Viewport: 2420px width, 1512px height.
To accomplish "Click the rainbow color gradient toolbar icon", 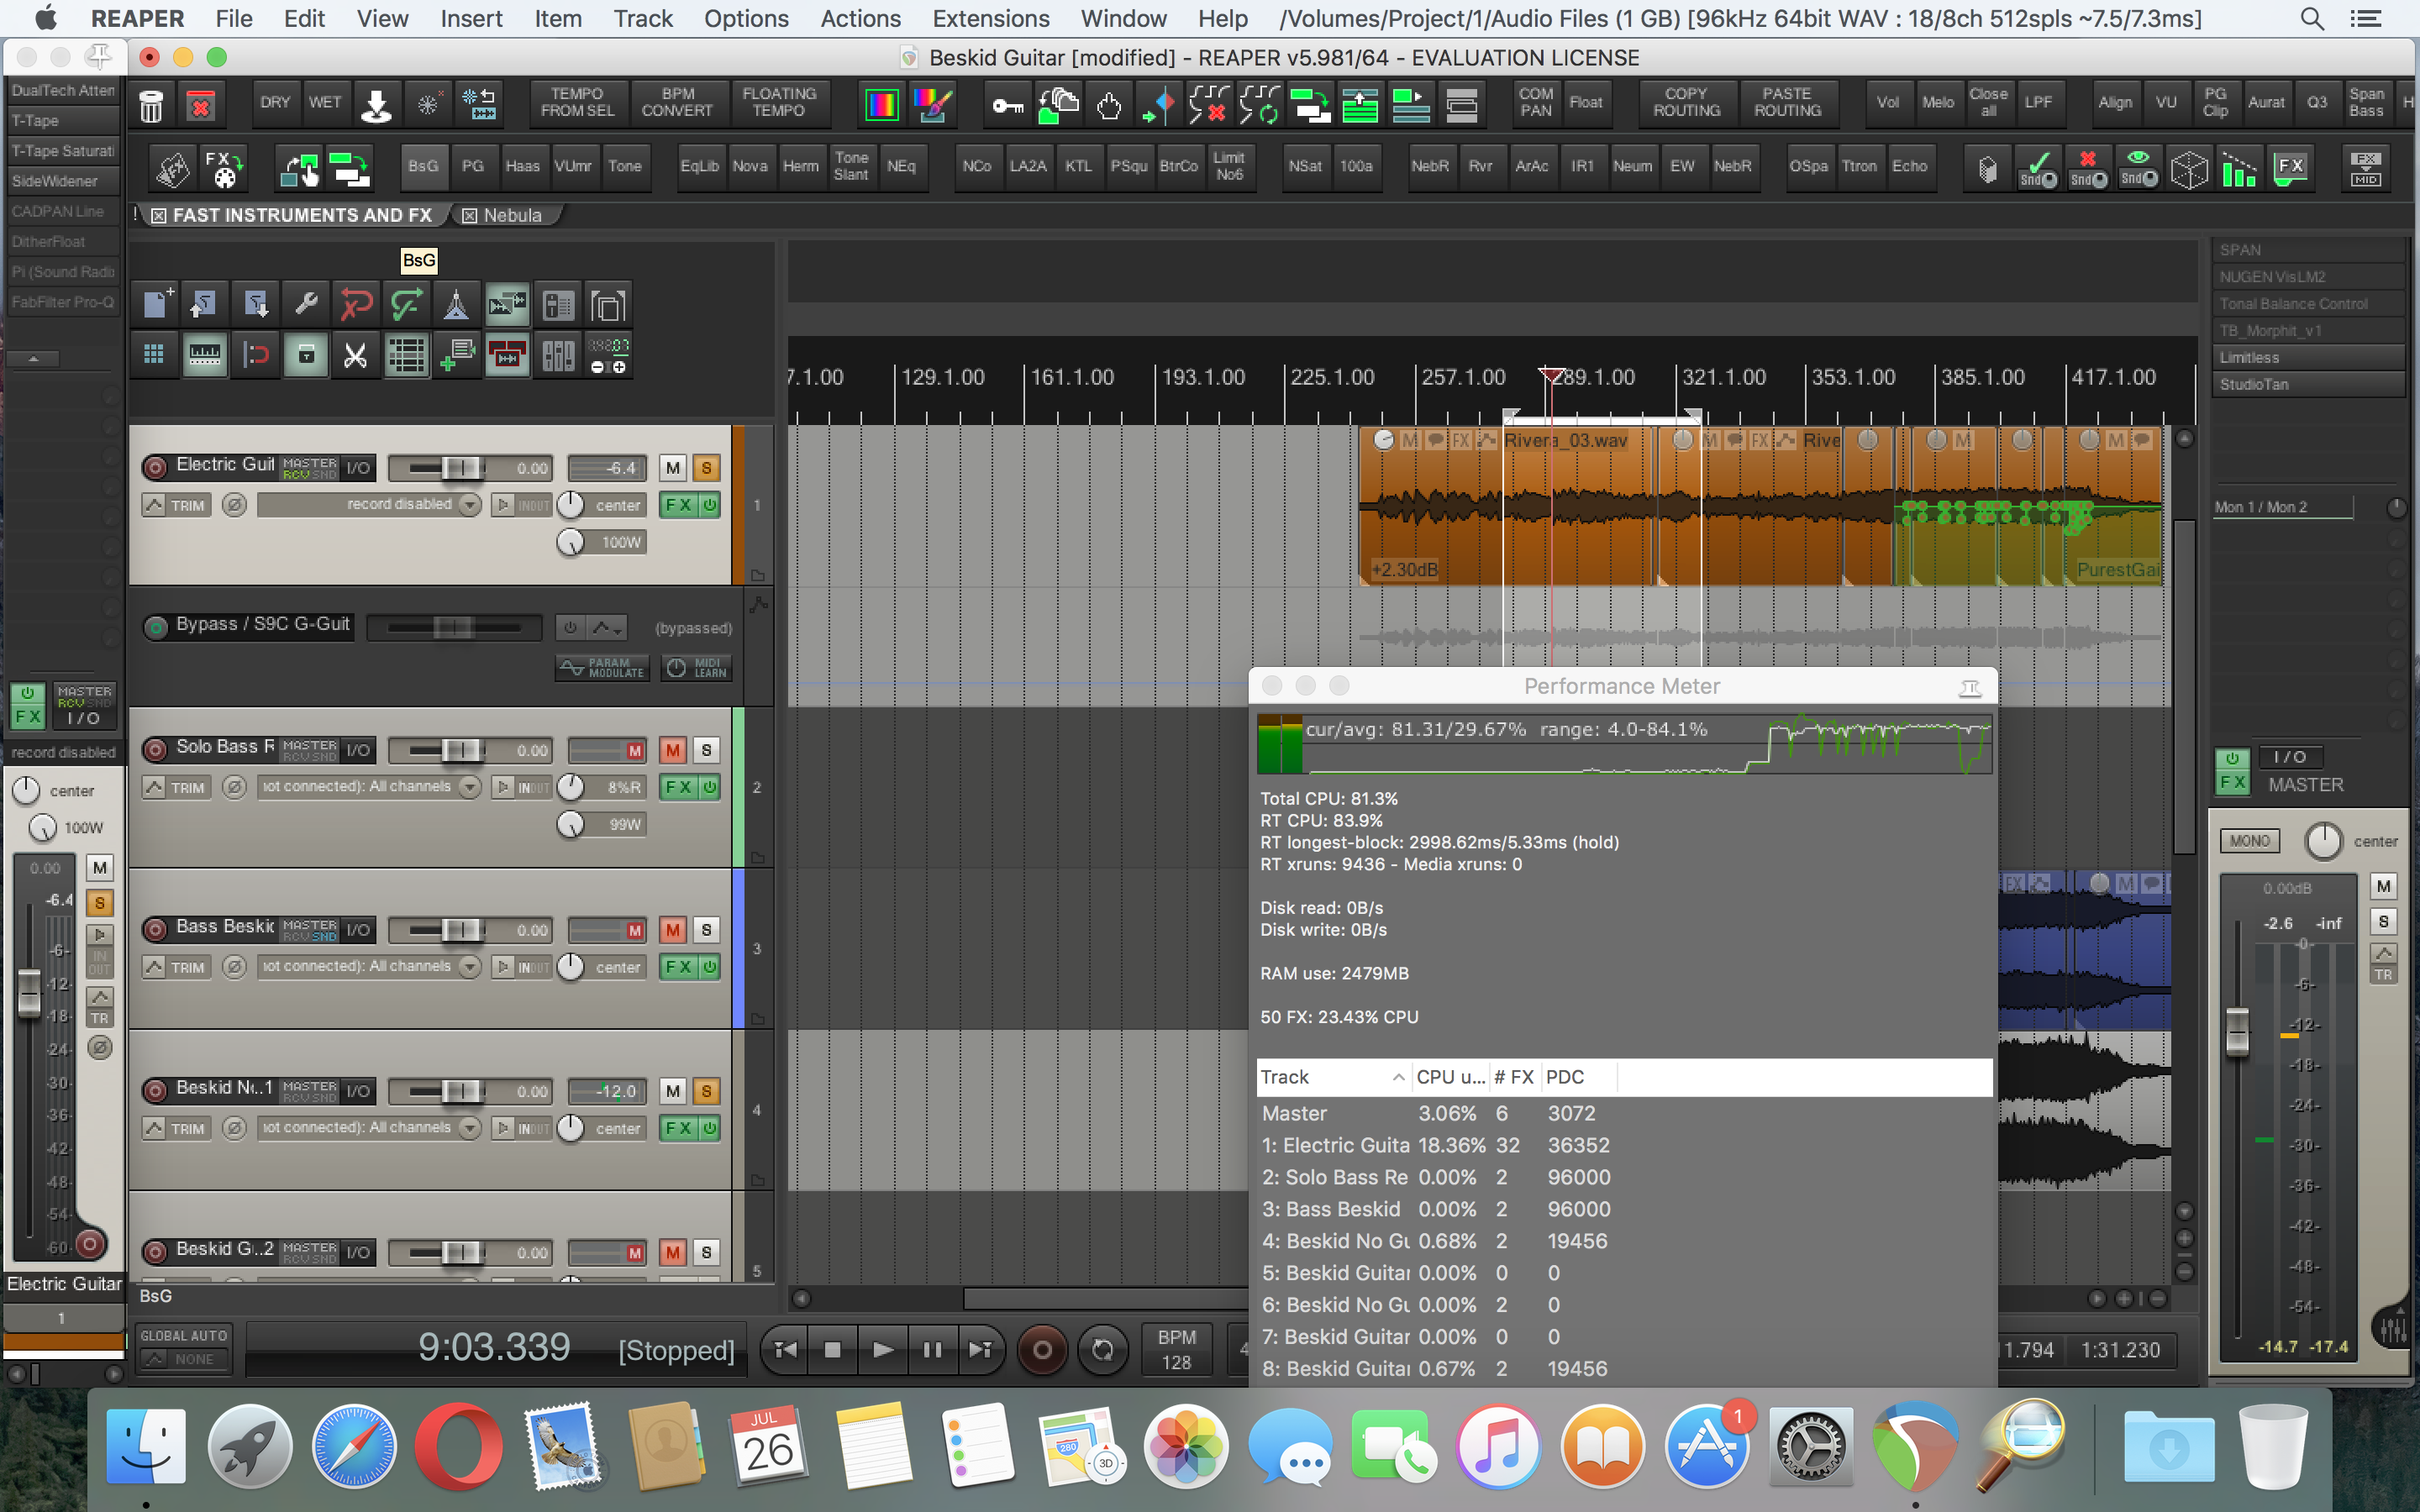I will click(882, 104).
